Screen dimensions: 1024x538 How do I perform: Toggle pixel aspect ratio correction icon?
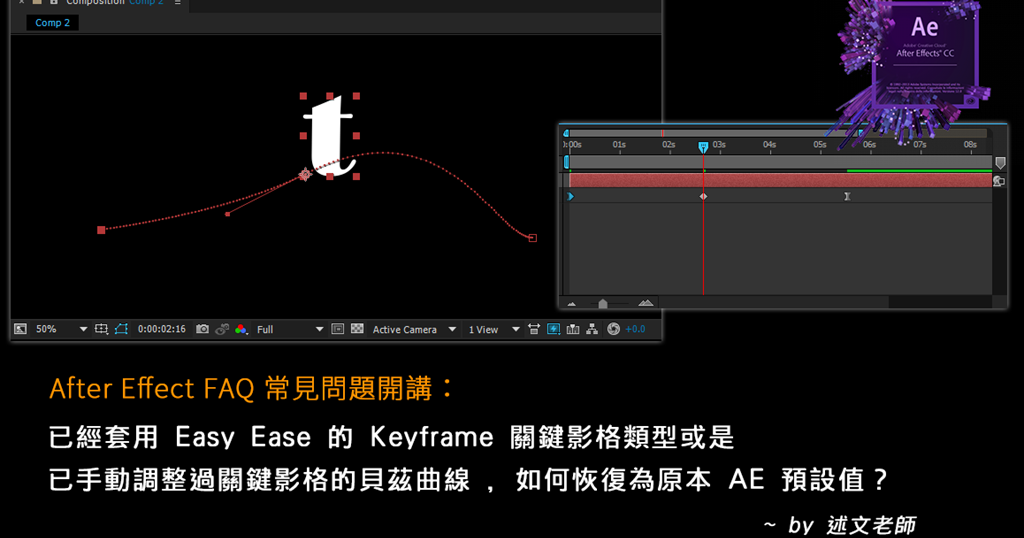534,329
